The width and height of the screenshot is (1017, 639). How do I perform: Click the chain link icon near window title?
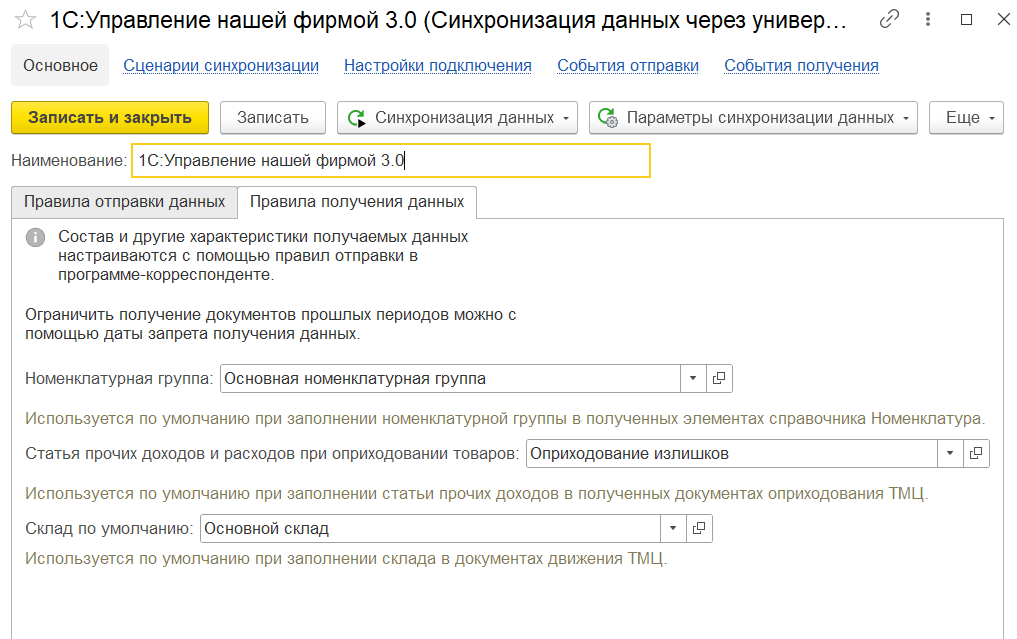pyautogui.click(x=890, y=19)
